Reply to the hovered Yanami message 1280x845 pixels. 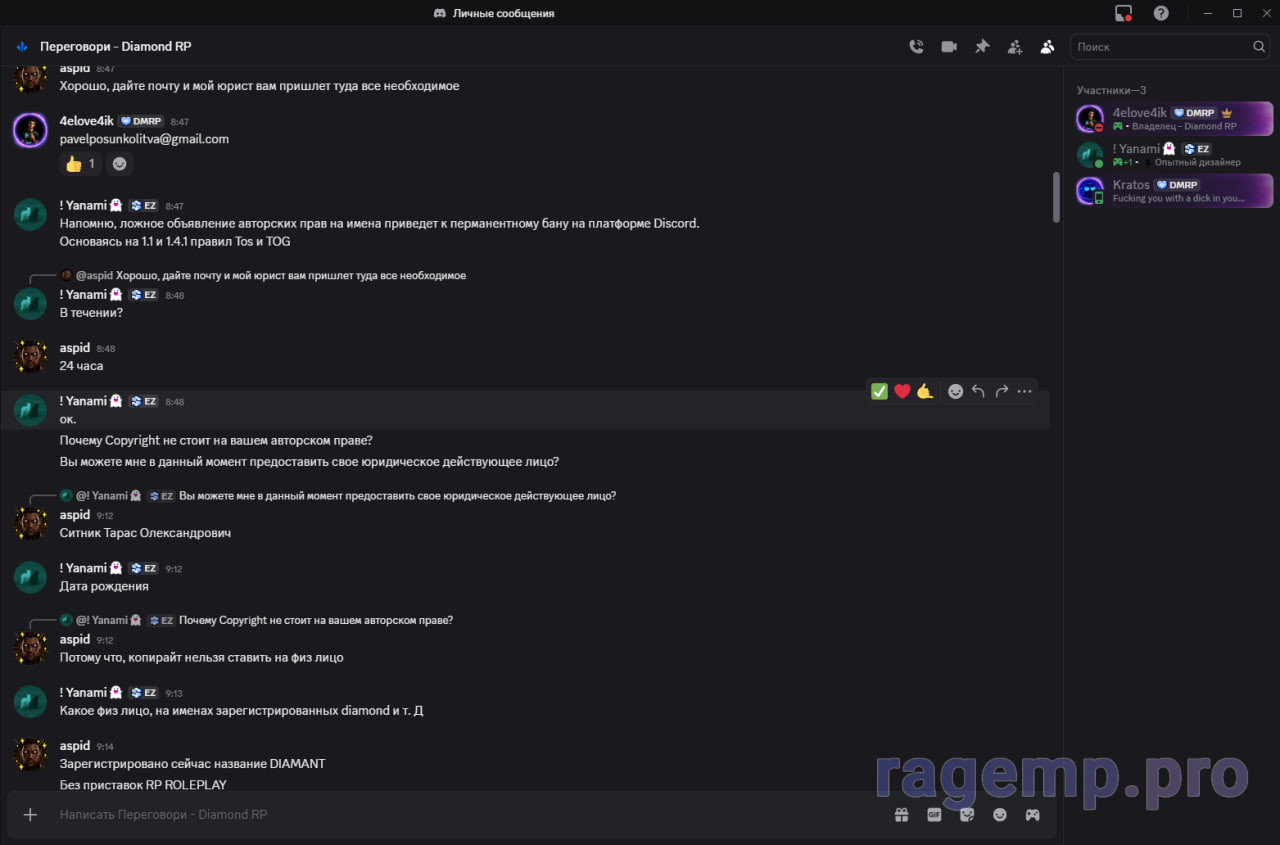point(978,391)
